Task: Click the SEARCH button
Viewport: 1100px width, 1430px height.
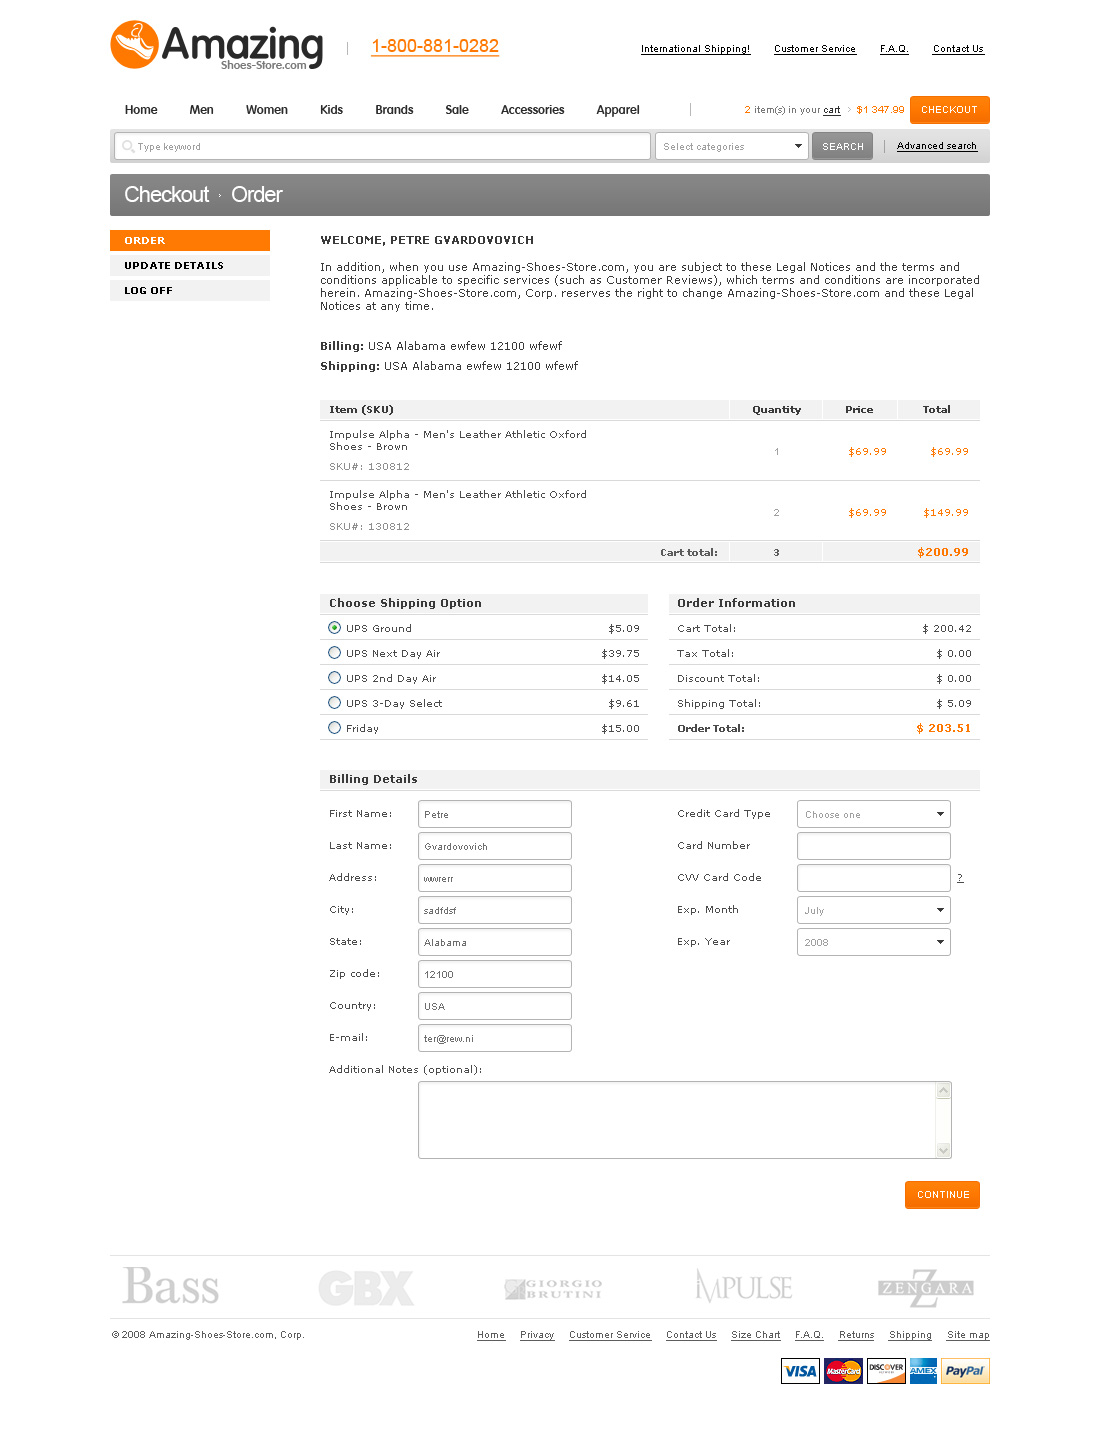Action: pos(843,146)
